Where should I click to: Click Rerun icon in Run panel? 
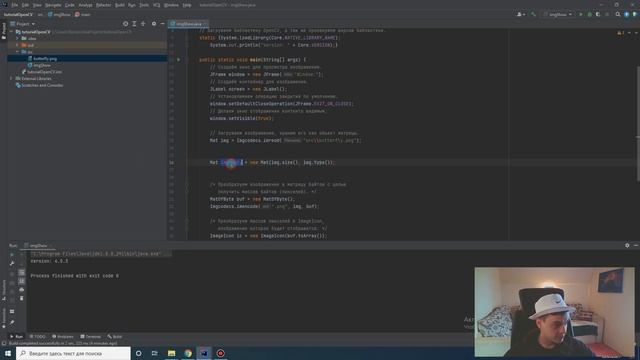[12, 255]
